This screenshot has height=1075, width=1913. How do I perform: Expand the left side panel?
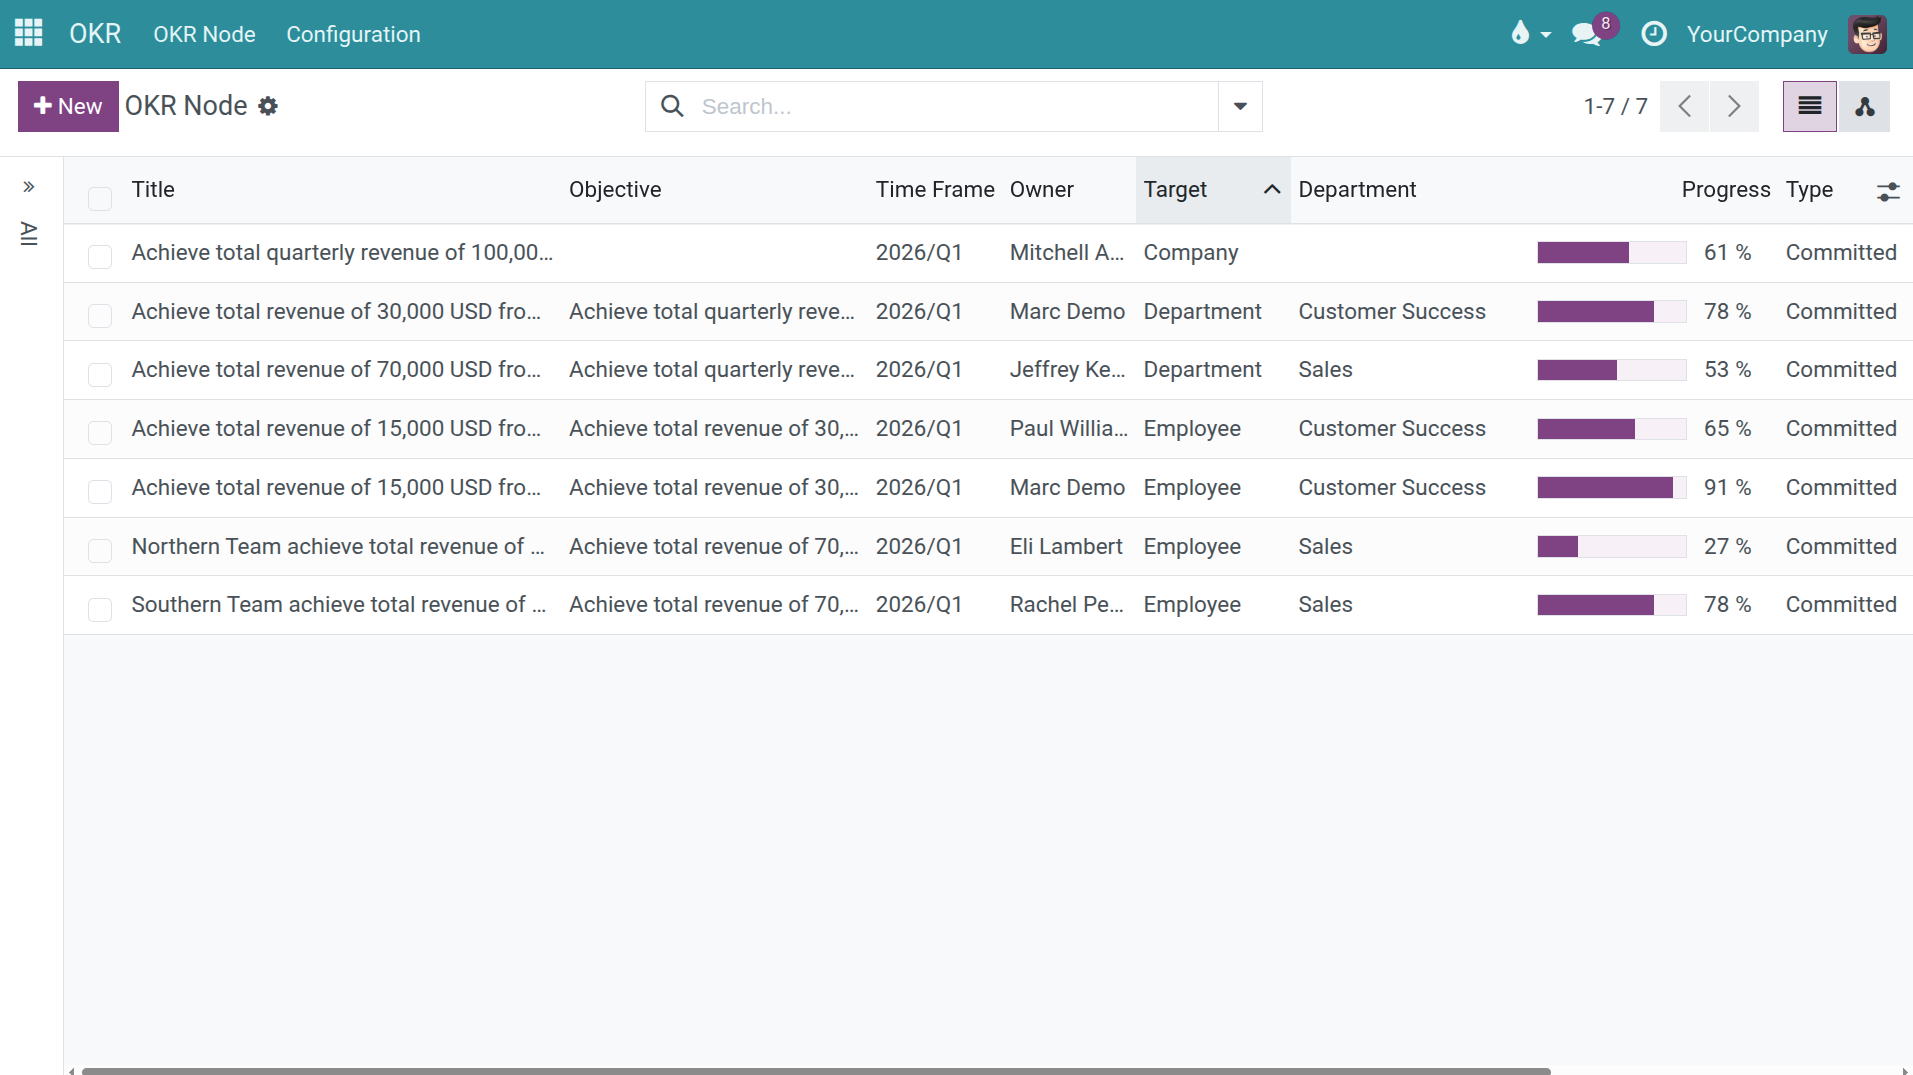(x=29, y=187)
